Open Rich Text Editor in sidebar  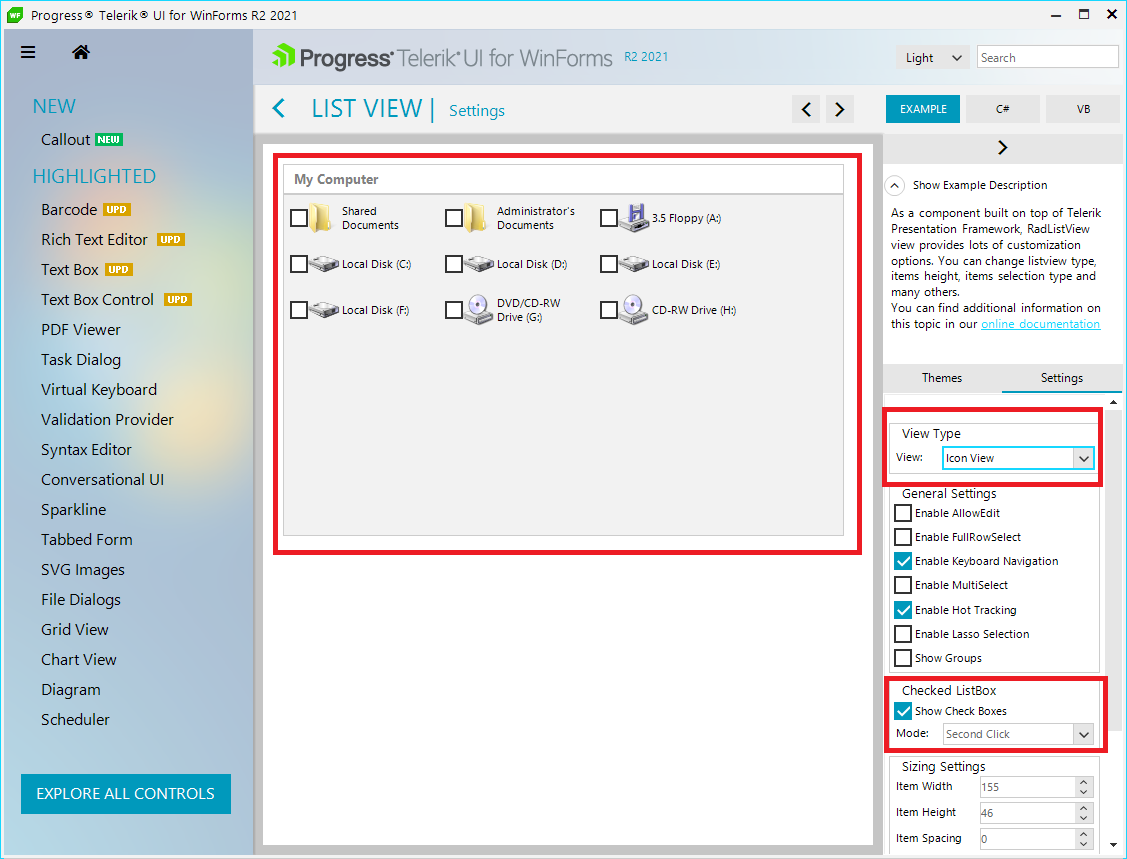(94, 239)
